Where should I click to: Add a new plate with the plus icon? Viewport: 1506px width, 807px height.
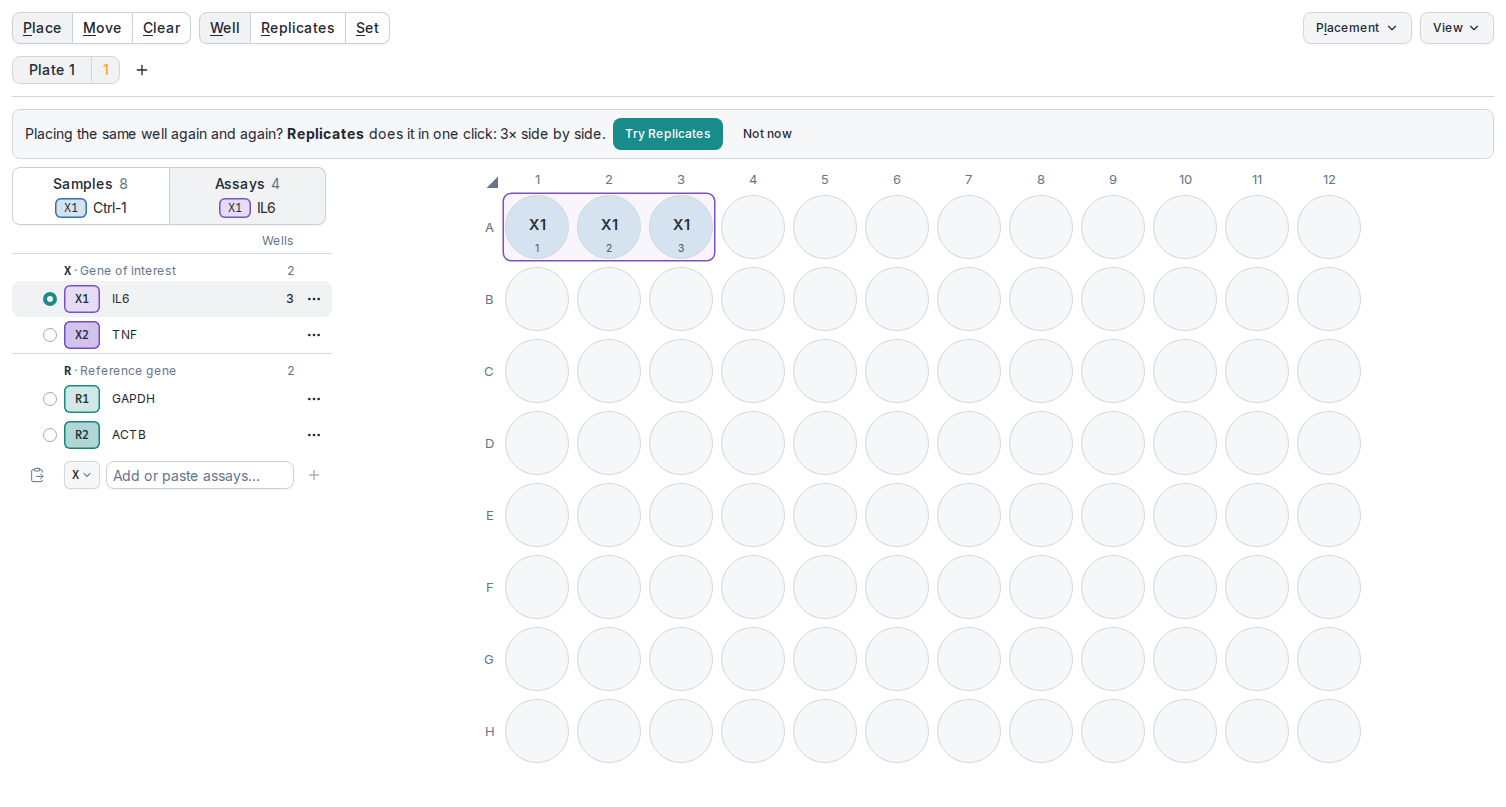(142, 70)
